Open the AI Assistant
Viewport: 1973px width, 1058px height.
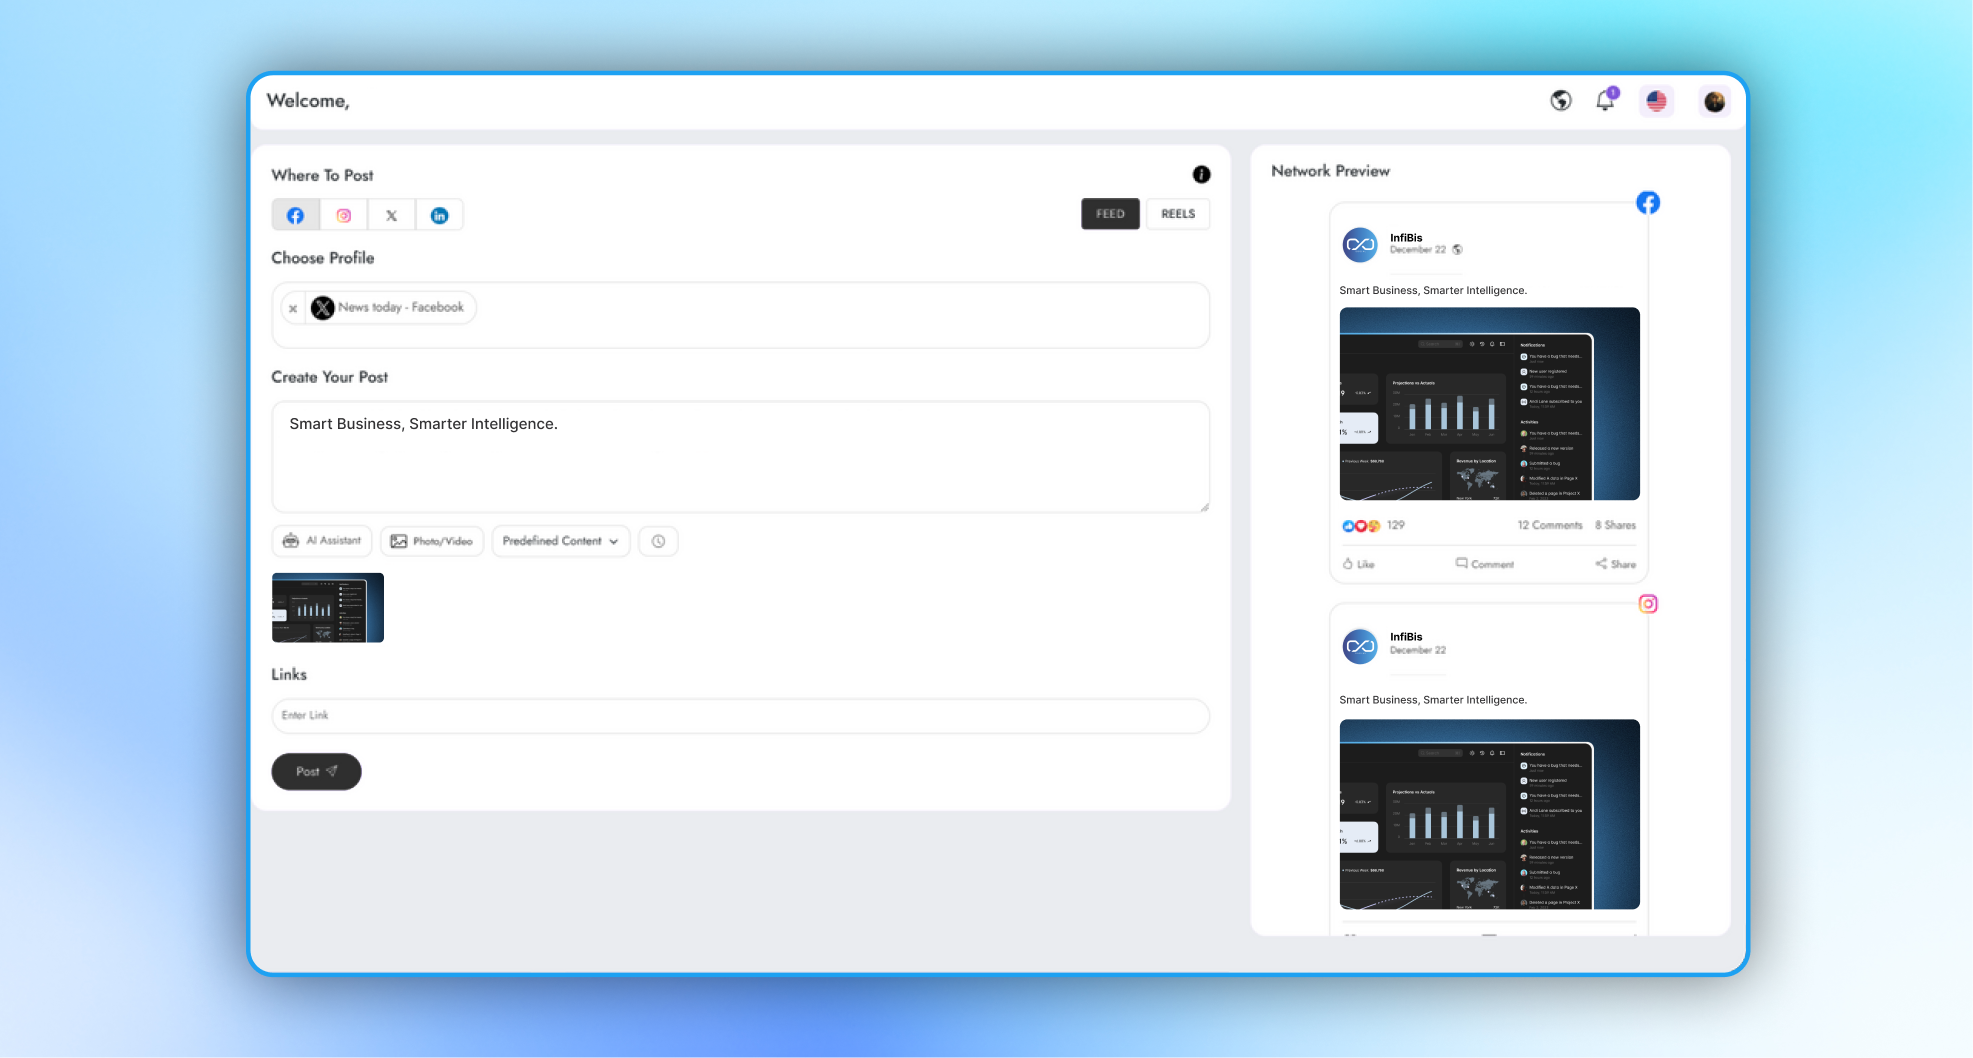pyautogui.click(x=322, y=541)
